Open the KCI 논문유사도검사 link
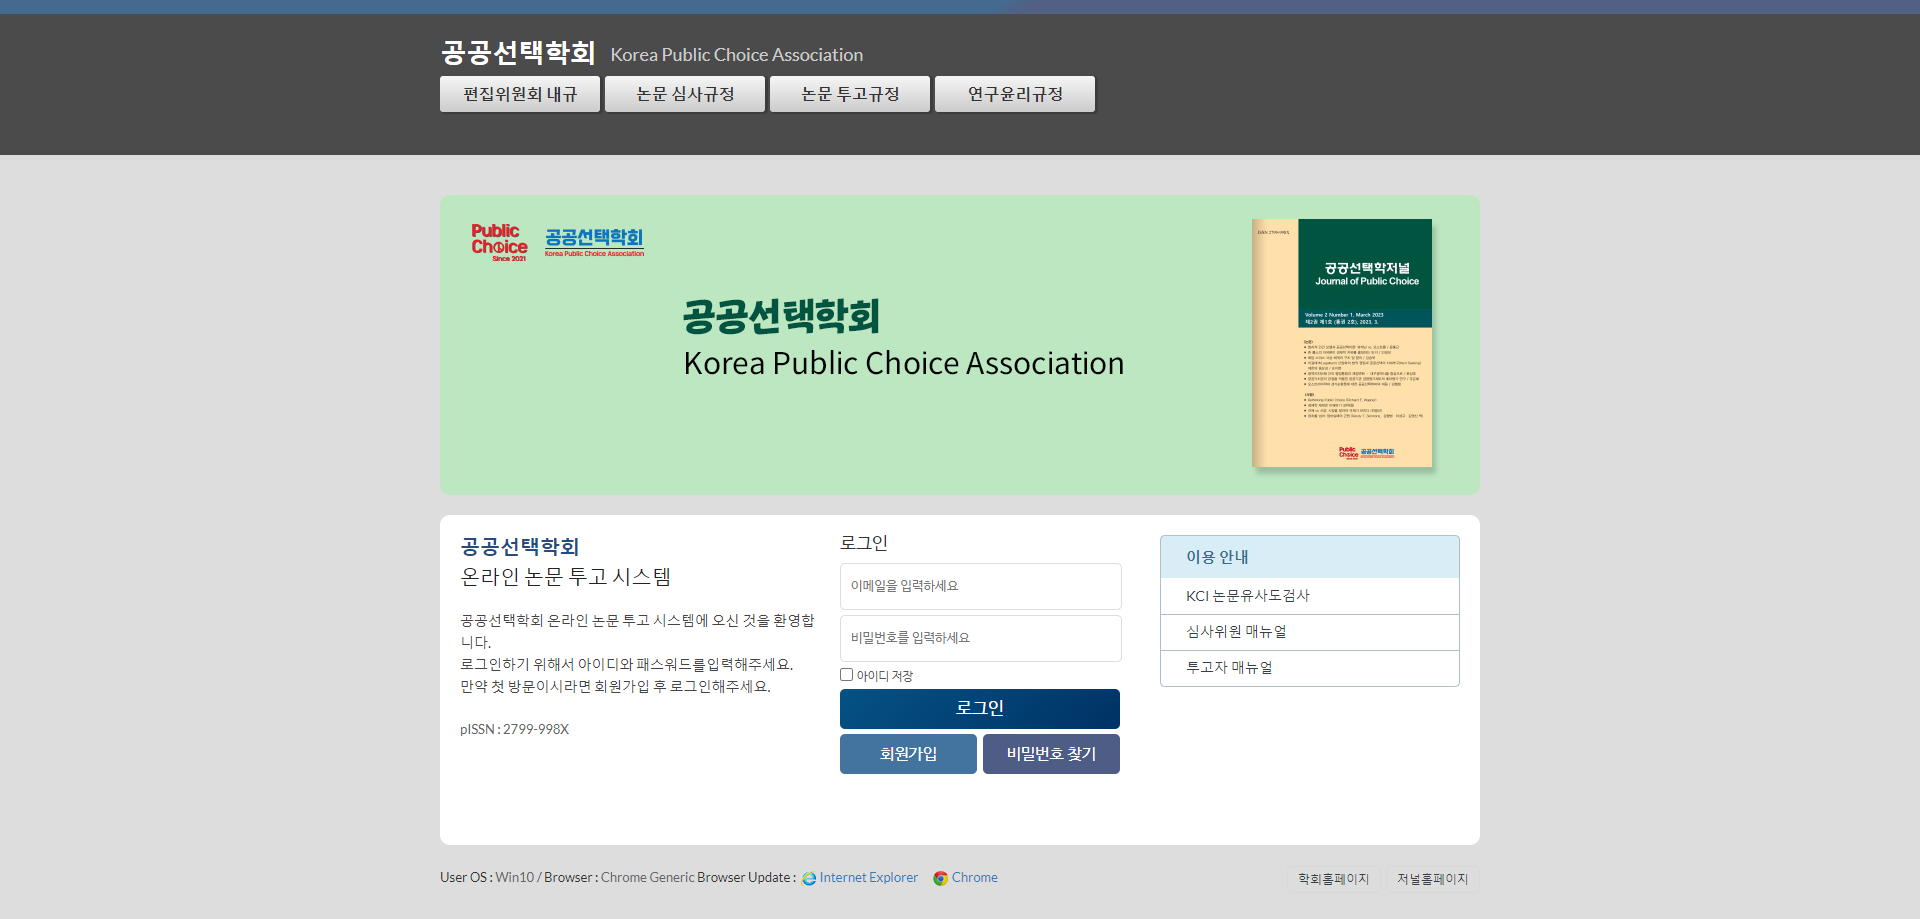Image resolution: width=1920 pixels, height=919 pixels. click(1310, 596)
